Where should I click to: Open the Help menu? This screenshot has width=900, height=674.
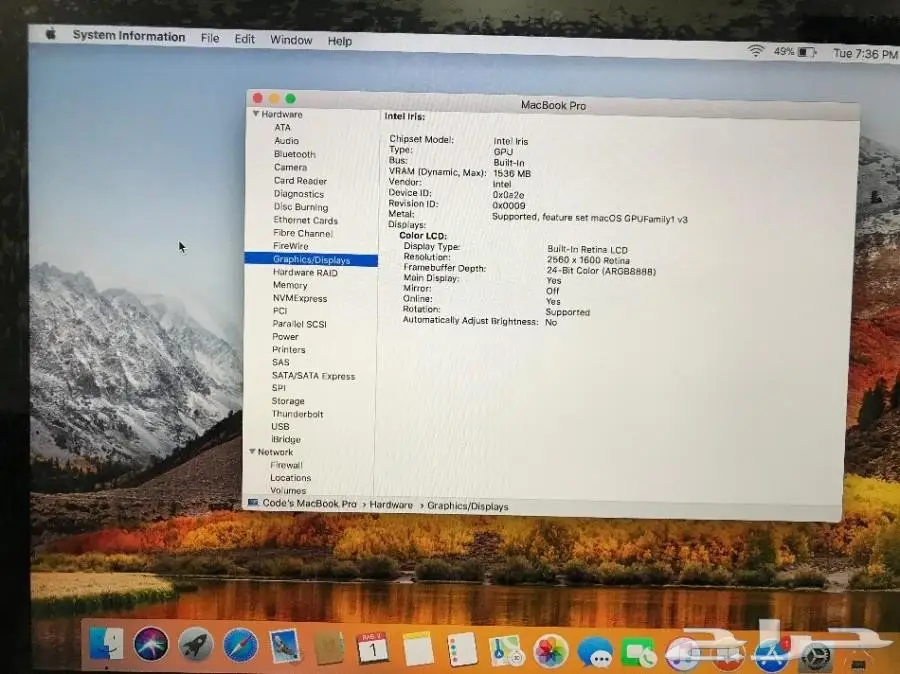pyautogui.click(x=340, y=41)
